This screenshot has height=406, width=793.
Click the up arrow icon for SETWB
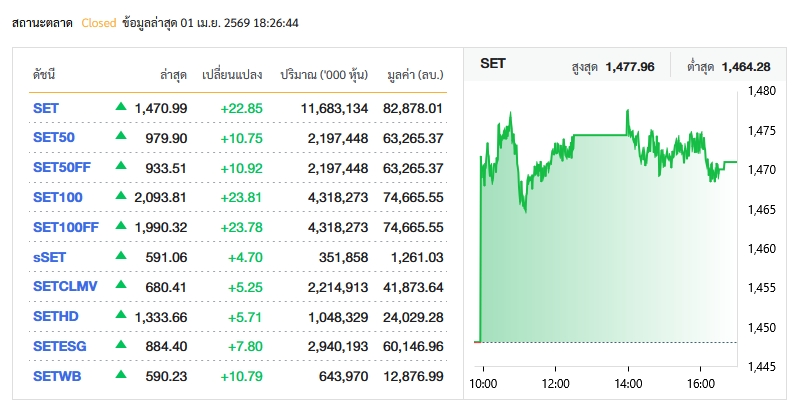tap(121, 376)
